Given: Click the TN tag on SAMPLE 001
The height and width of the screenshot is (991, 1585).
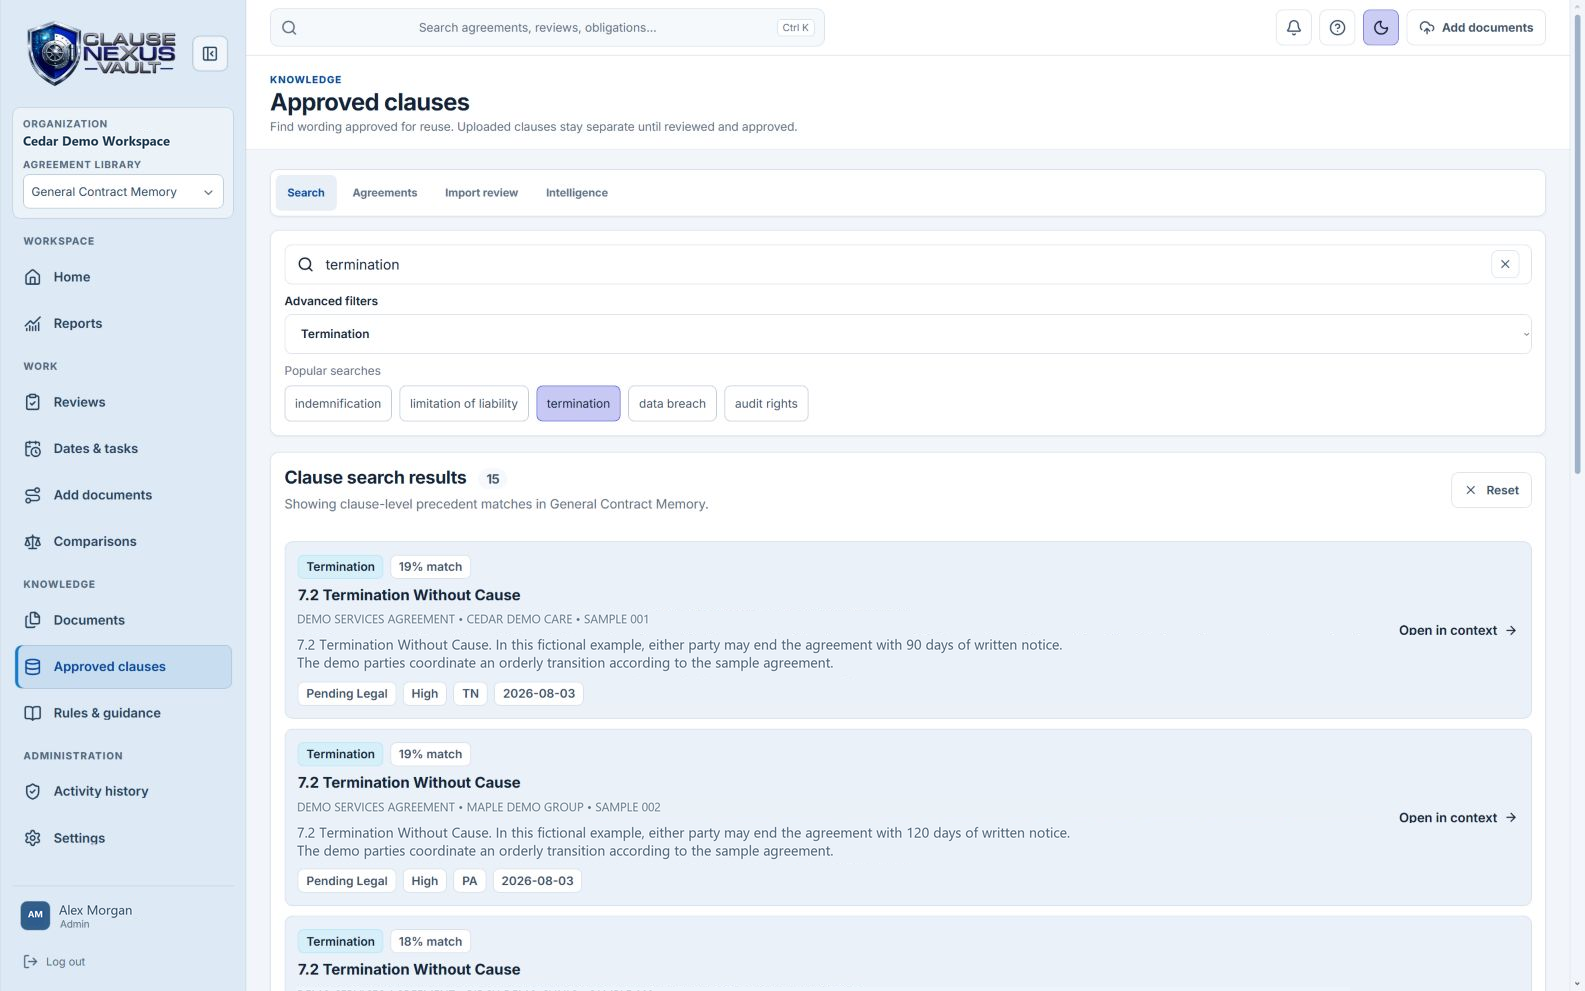Looking at the screenshot, I should coord(470,694).
